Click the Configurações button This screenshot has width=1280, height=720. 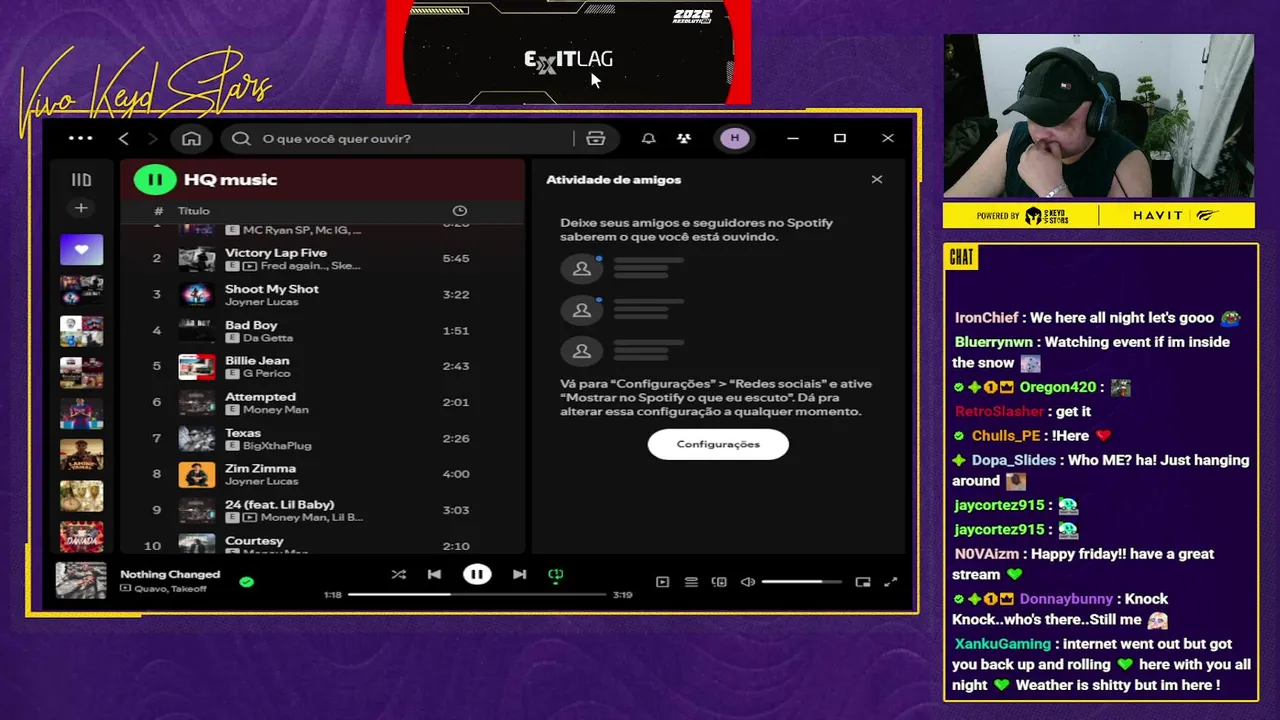click(718, 444)
